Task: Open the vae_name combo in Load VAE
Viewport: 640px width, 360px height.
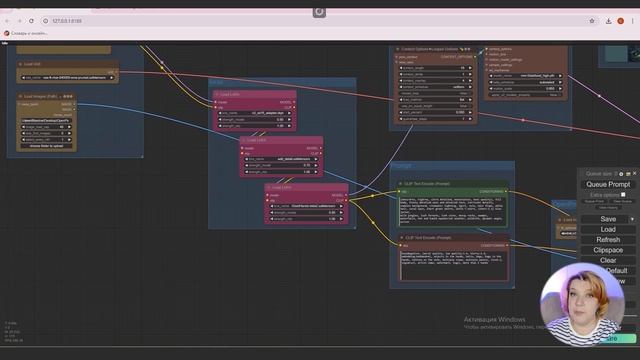Action: [67, 78]
